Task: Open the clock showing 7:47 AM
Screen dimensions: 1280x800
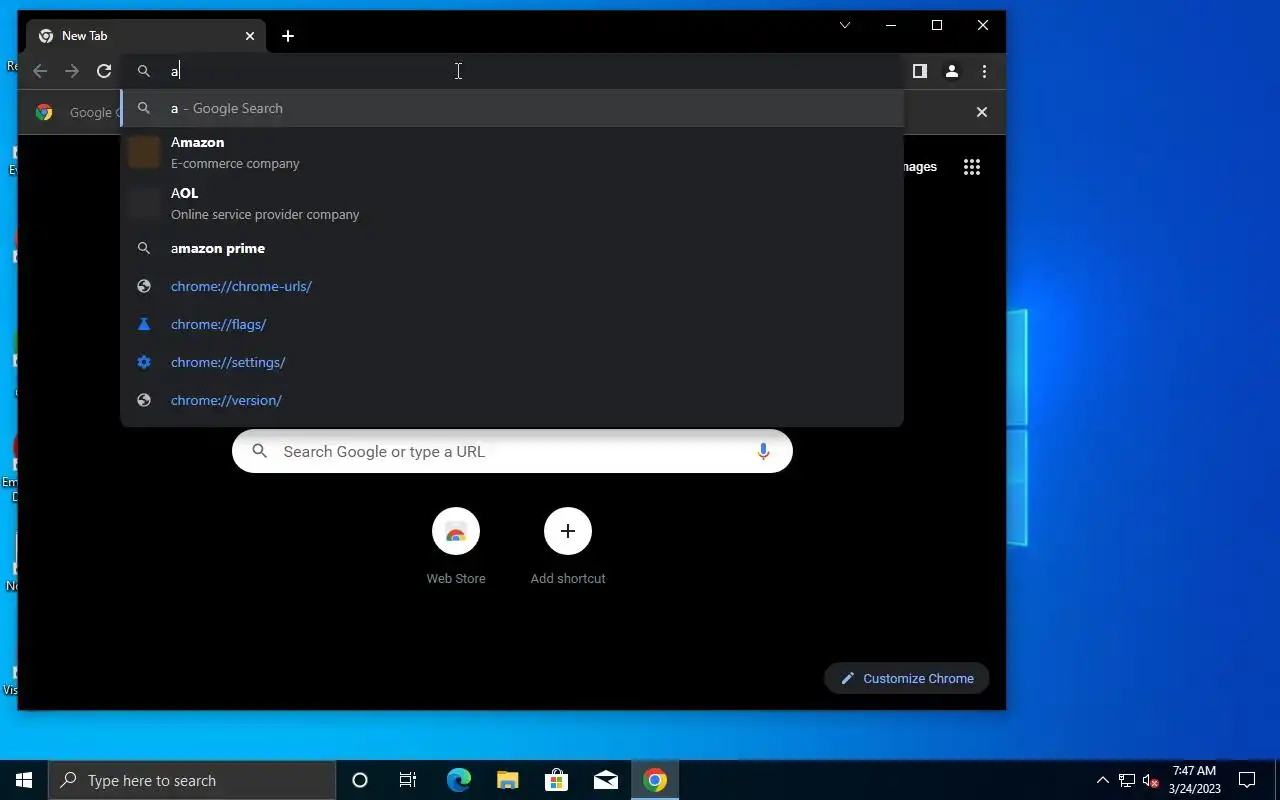Action: pos(1194,780)
